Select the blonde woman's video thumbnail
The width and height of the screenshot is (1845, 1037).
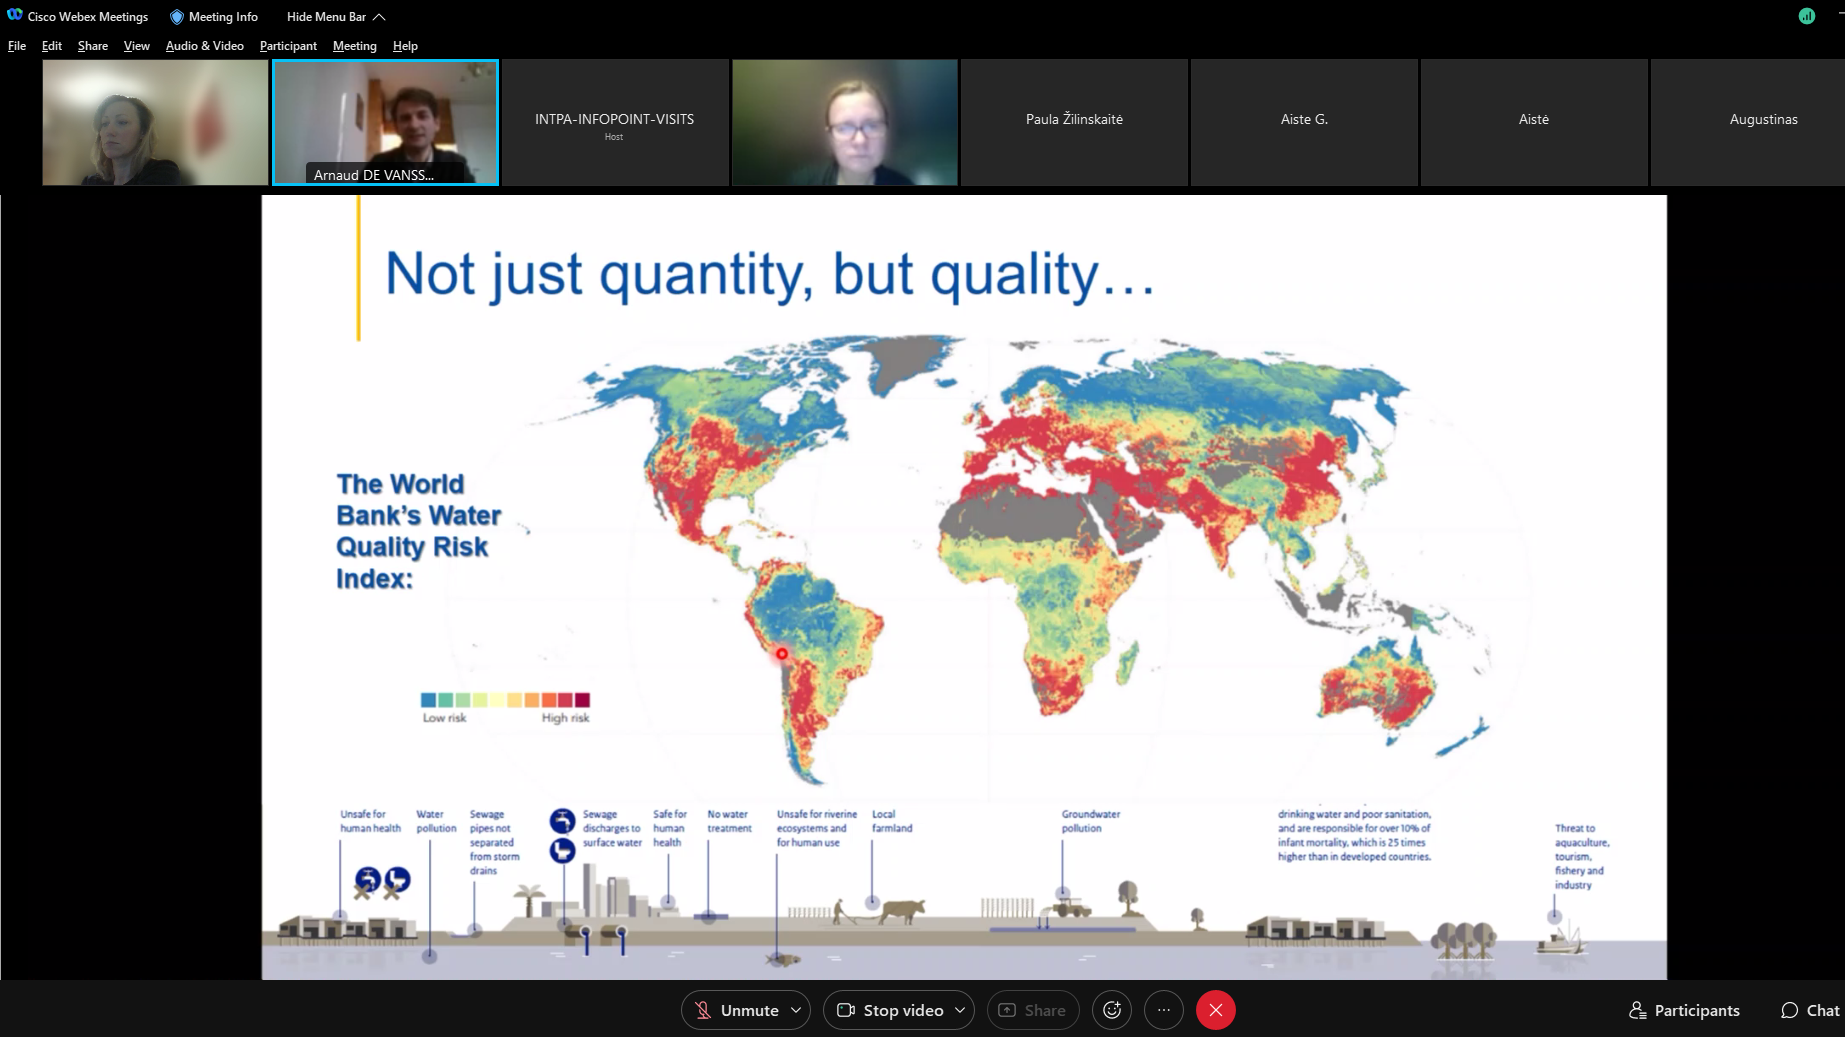[x=155, y=122]
